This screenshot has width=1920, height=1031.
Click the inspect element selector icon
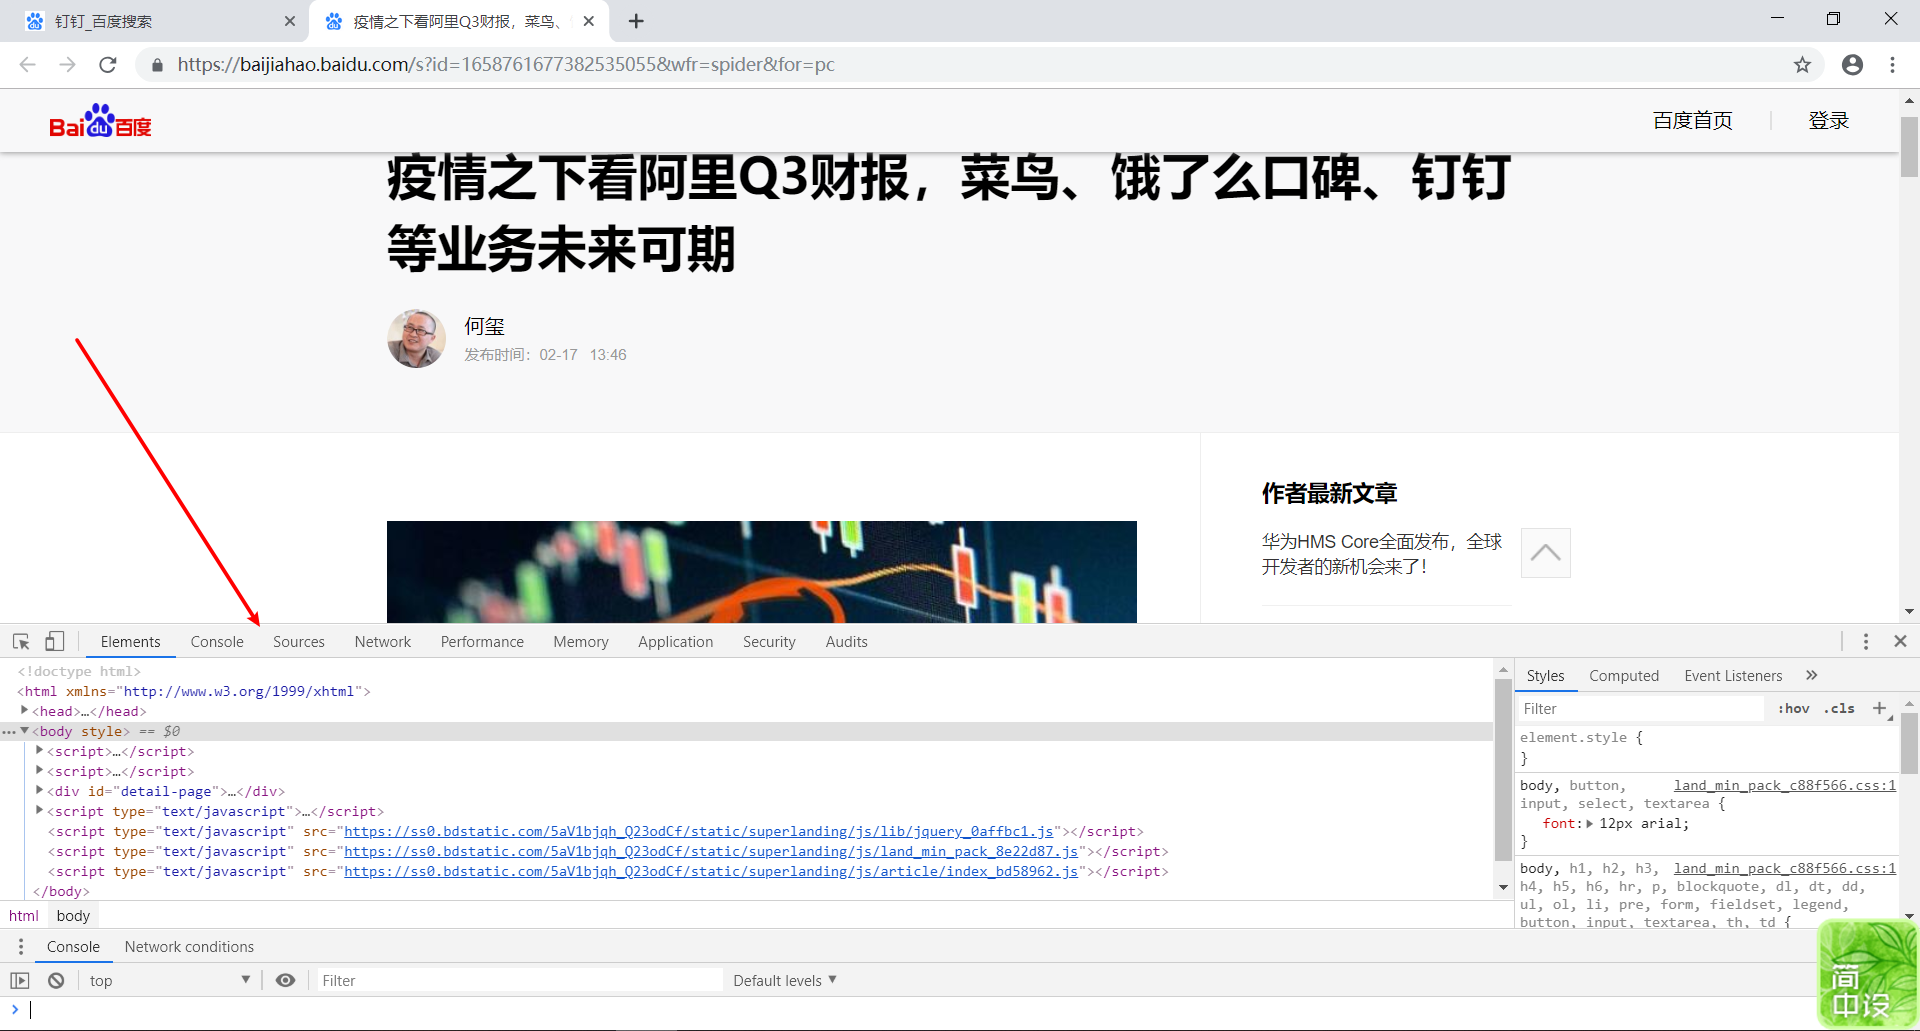click(x=21, y=641)
